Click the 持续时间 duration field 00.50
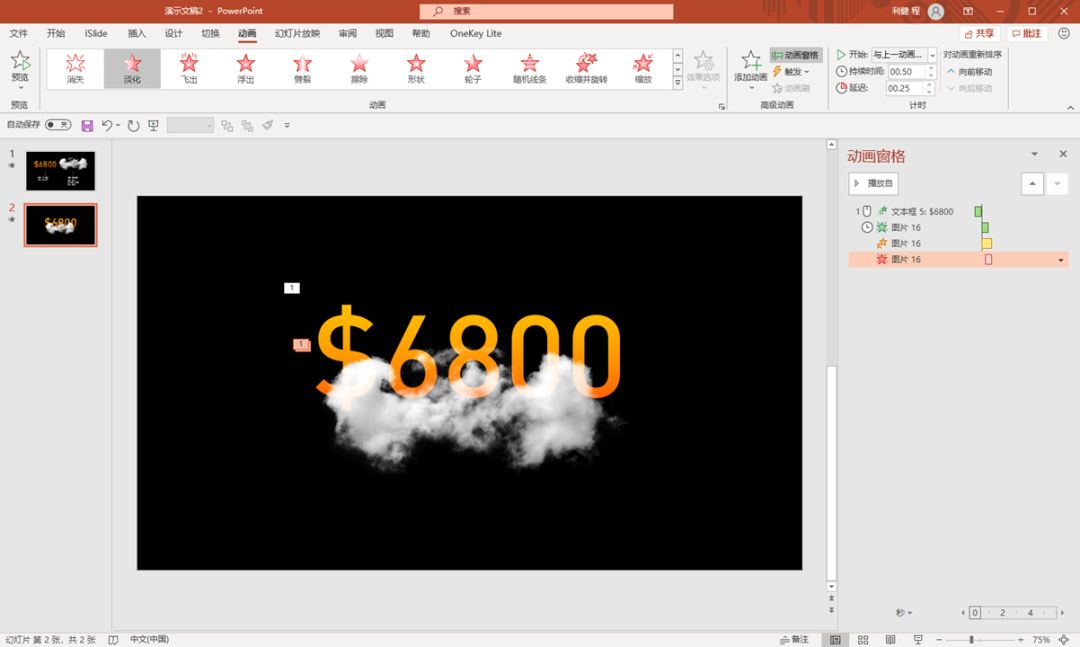 pyautogui.click(x=906, y=72)
